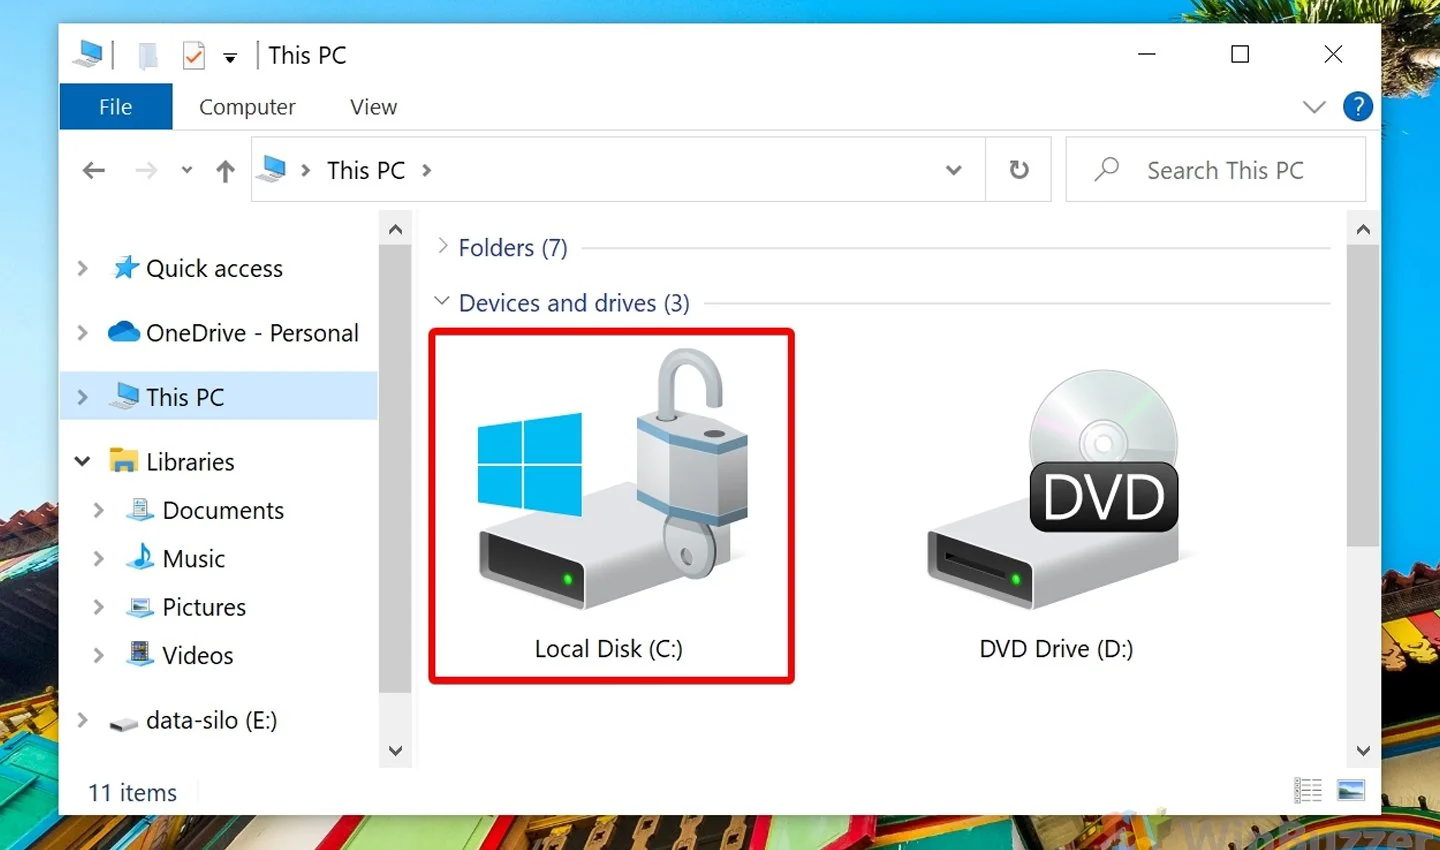Expand the Videos library node
This screenshot has height=850, width=1440.
(99, 655)
